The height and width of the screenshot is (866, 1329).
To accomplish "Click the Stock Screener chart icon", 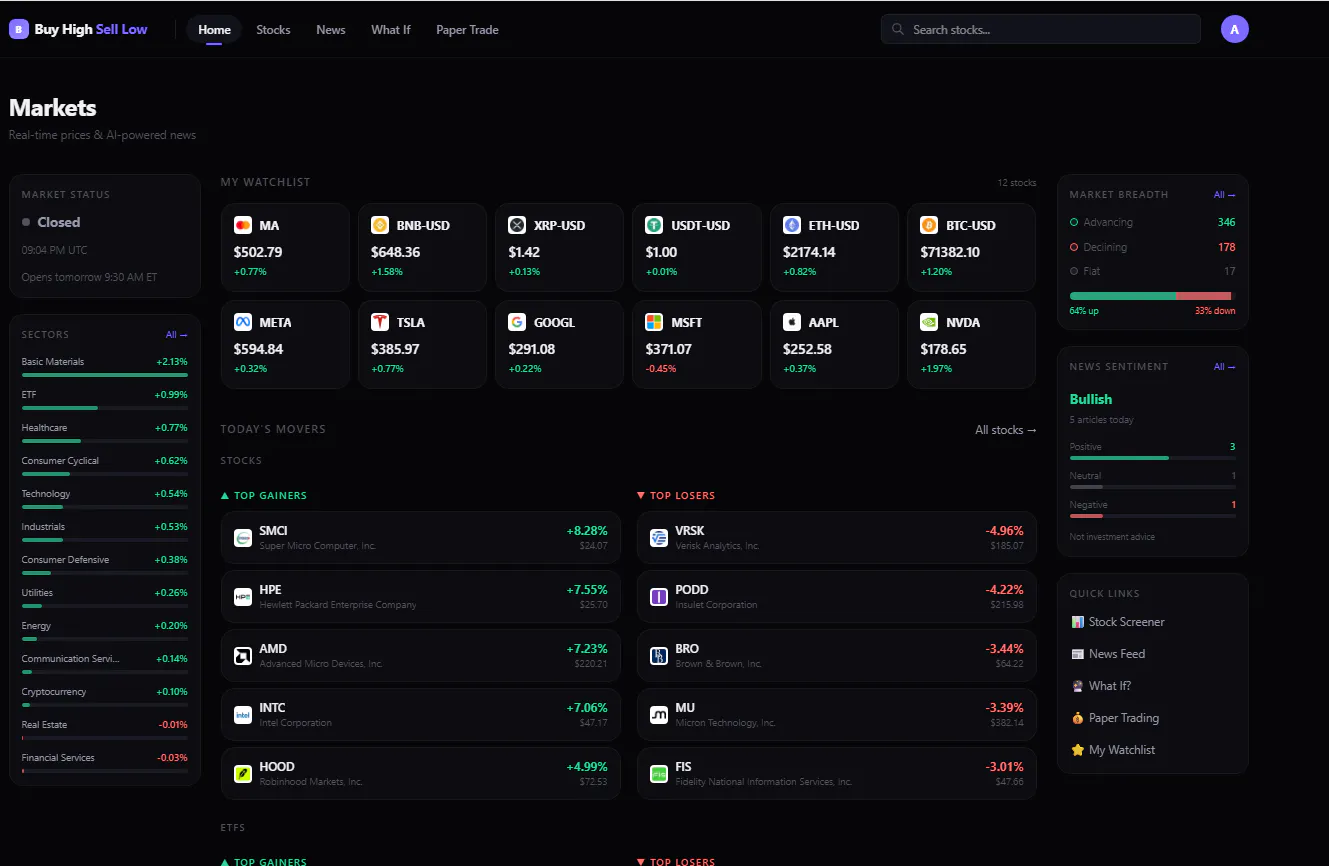I will (1077, 622).
